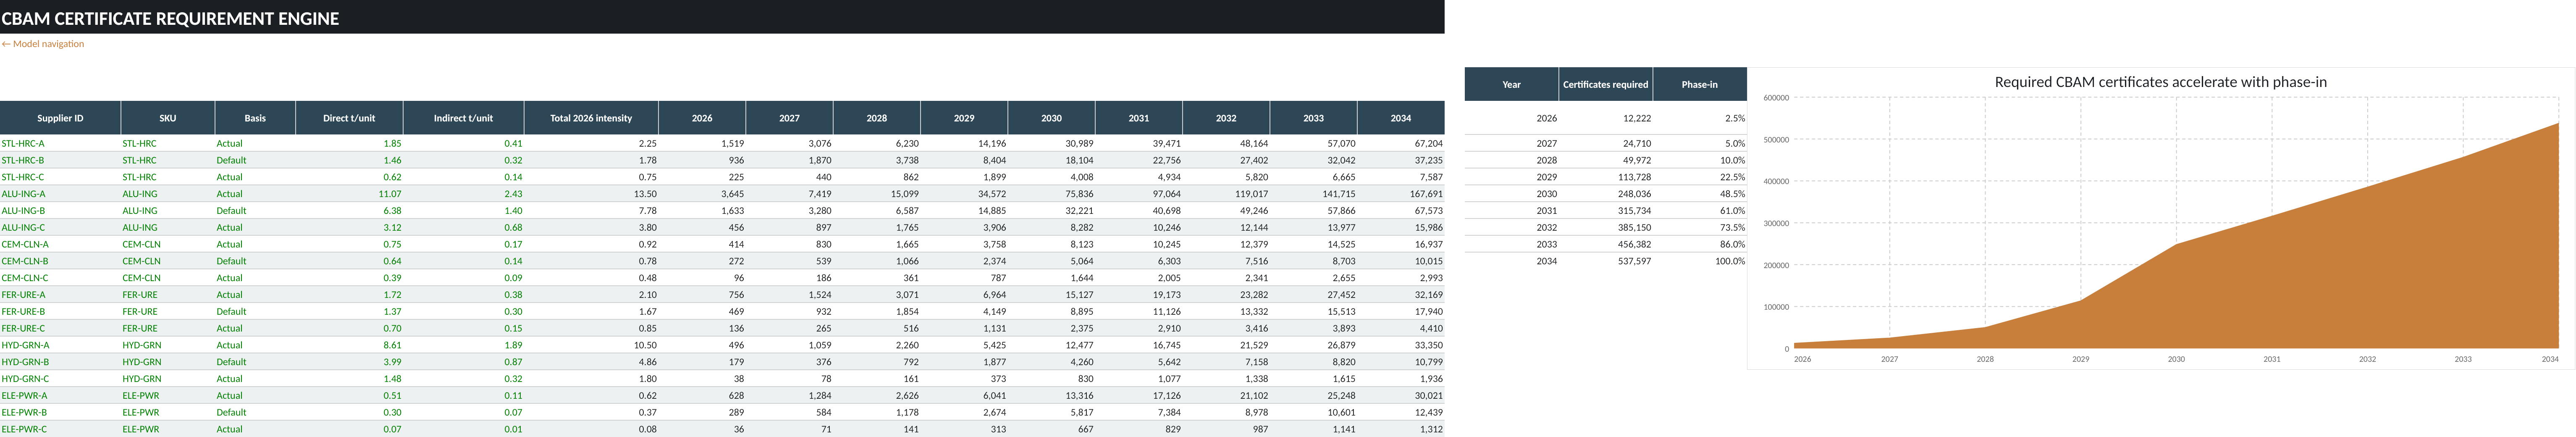Select the SKU column header
Viewport: 2576px width, 437px height.
click(x=167, y=118)
